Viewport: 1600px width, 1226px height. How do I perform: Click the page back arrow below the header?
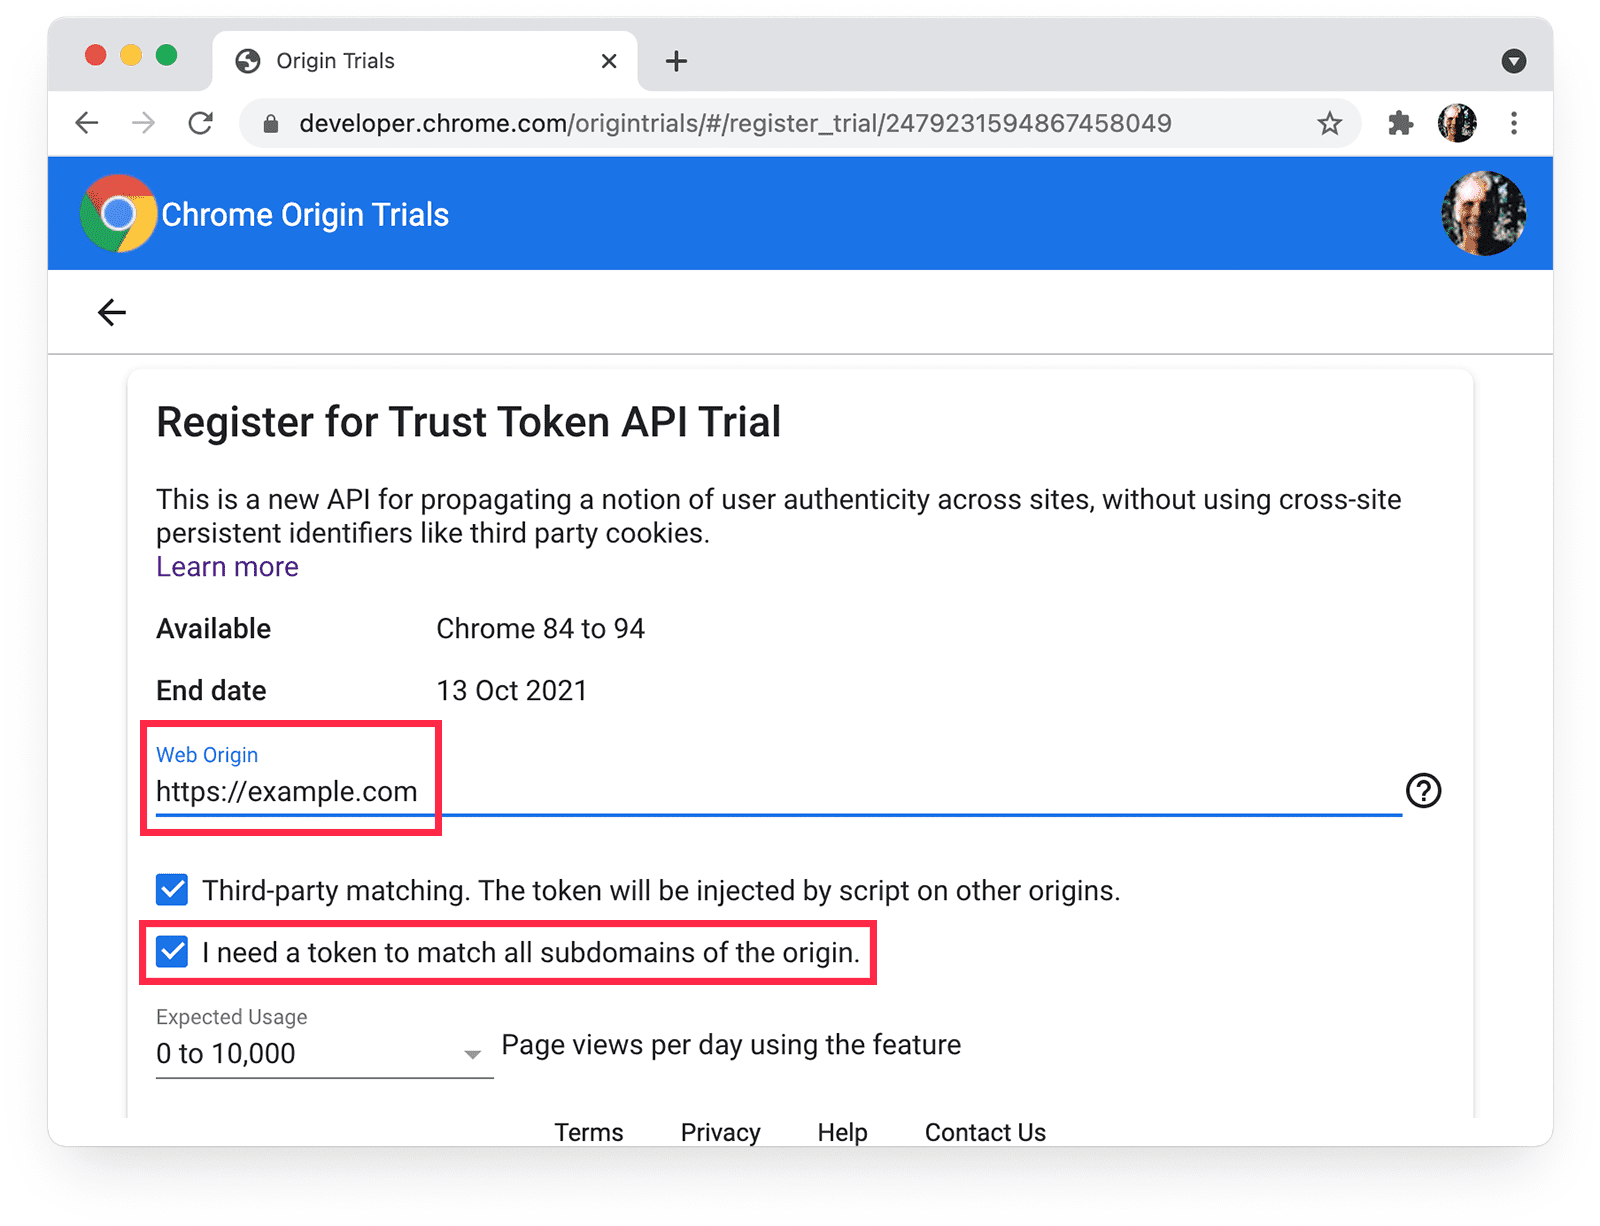point(112,312)
